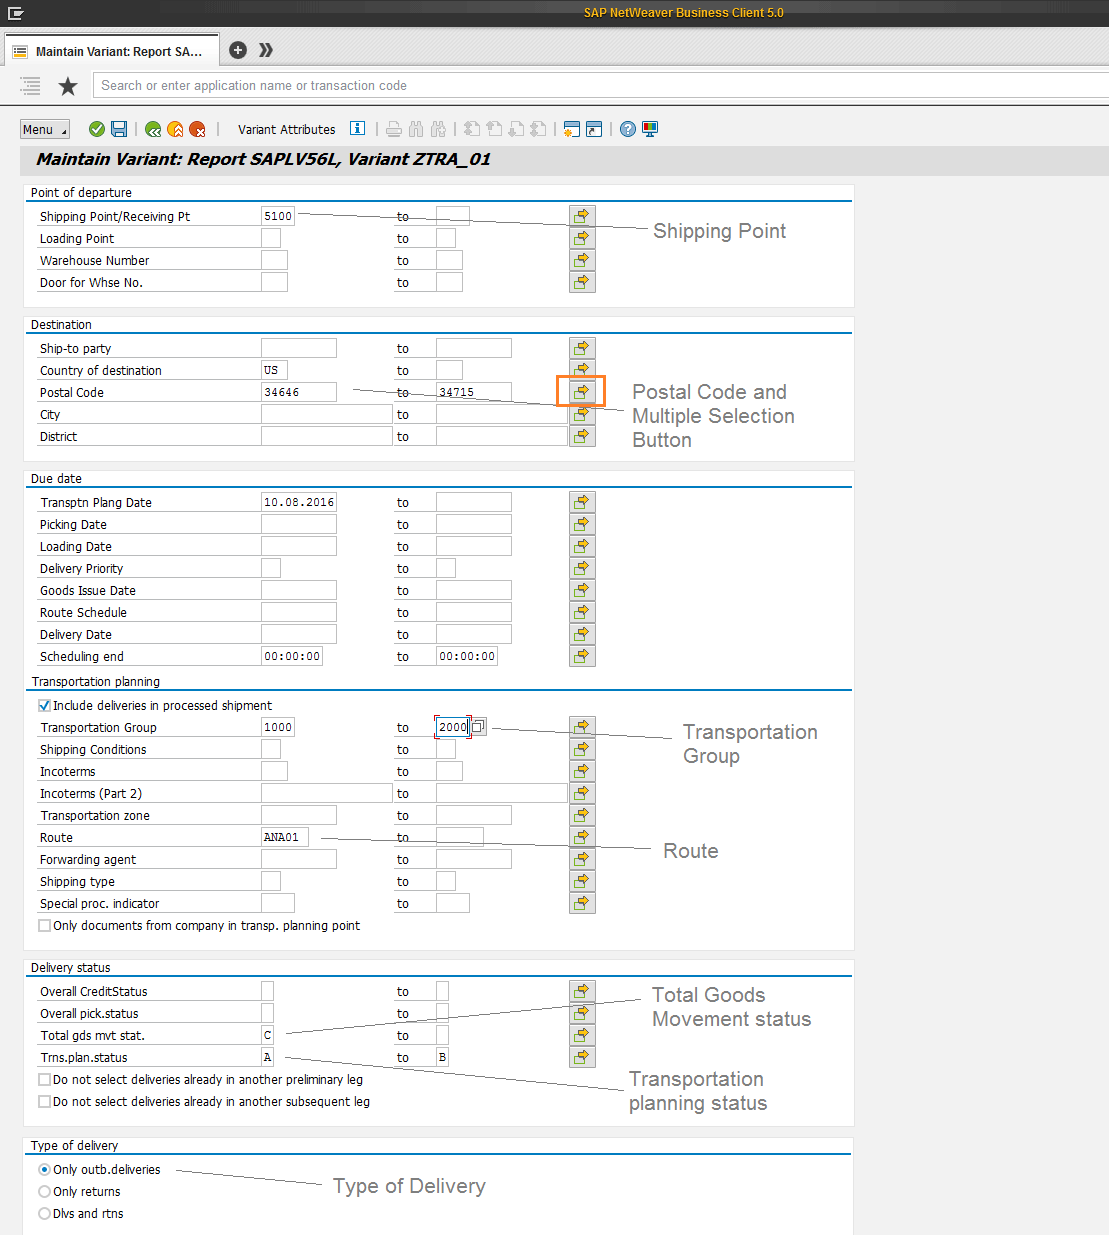This screenshot has height=1235, width=1109.
Task: Show more tabs with the double chevron
Action: coord(266,50)
